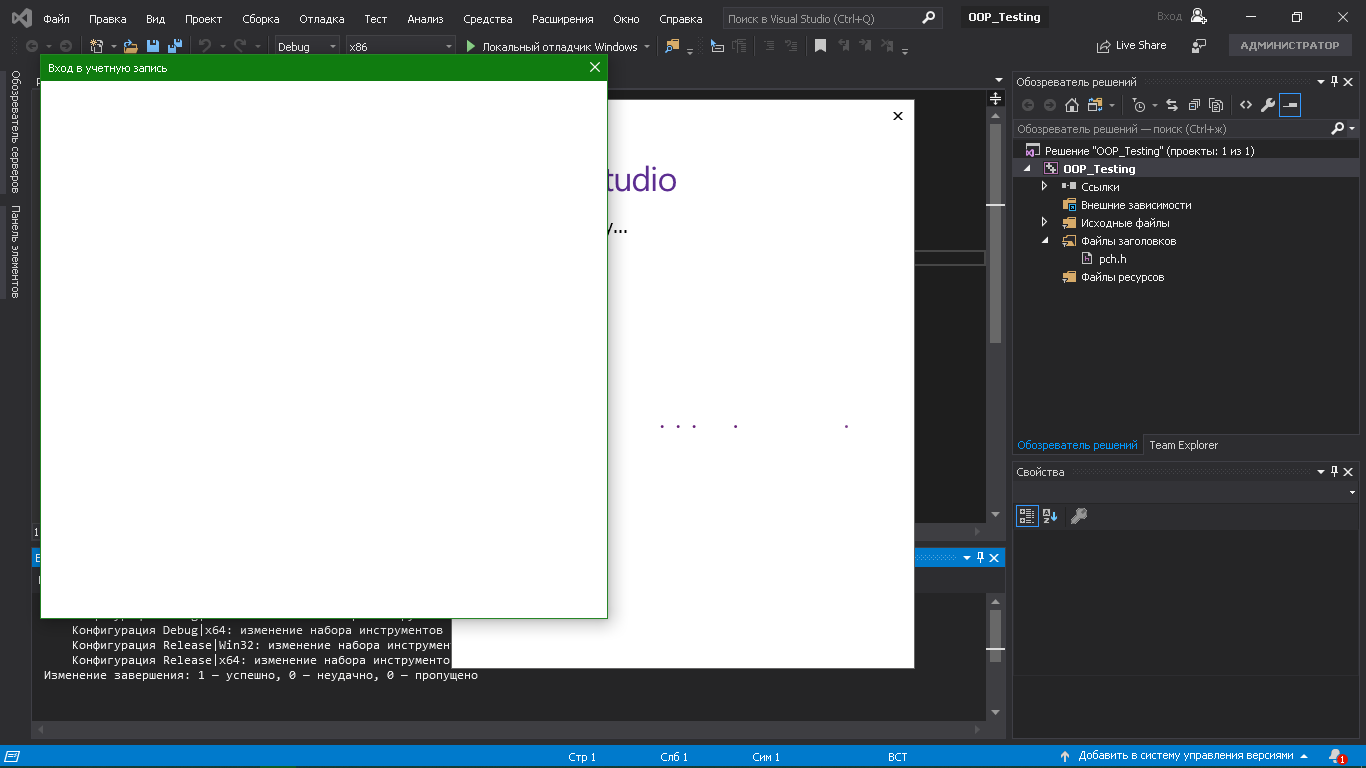Screen dimensions: 1366x768
Task: Close the Вход в учетную запись dialog
Action: 595,67
